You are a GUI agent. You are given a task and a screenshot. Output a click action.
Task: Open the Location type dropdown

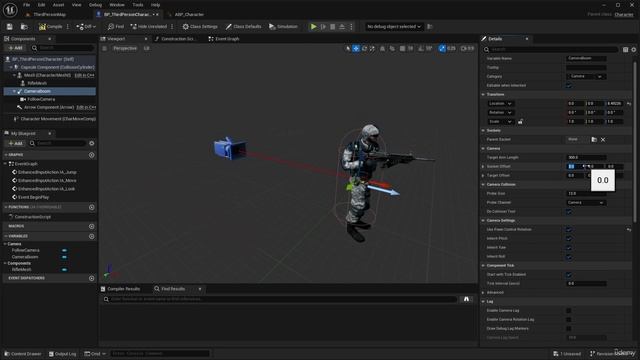click(500, 104)
